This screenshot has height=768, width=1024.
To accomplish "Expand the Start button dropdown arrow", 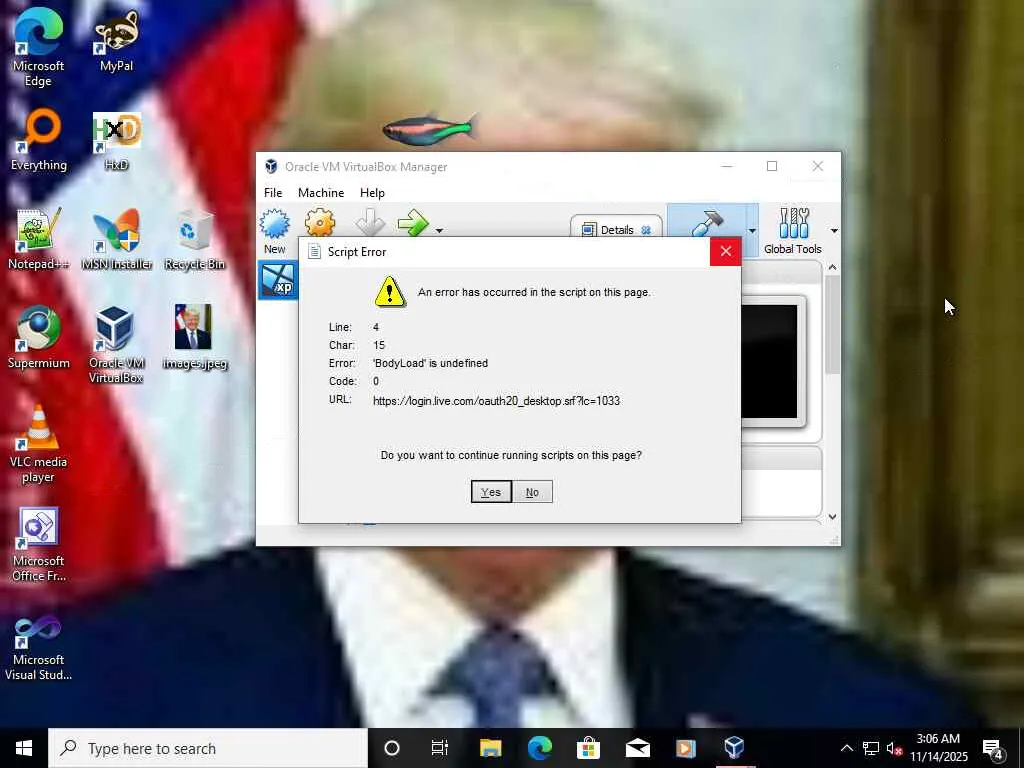I will (x=440, y=231).
